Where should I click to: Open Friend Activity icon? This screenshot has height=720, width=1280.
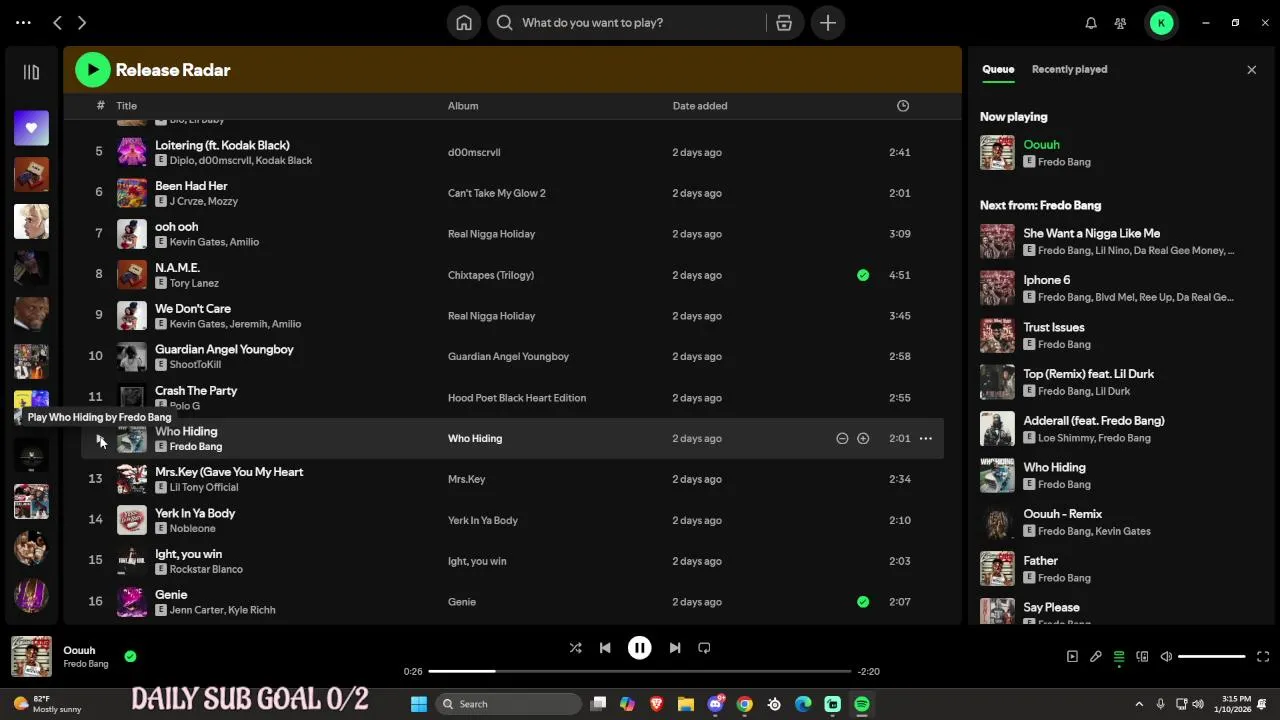click(x=1121, y=22)
